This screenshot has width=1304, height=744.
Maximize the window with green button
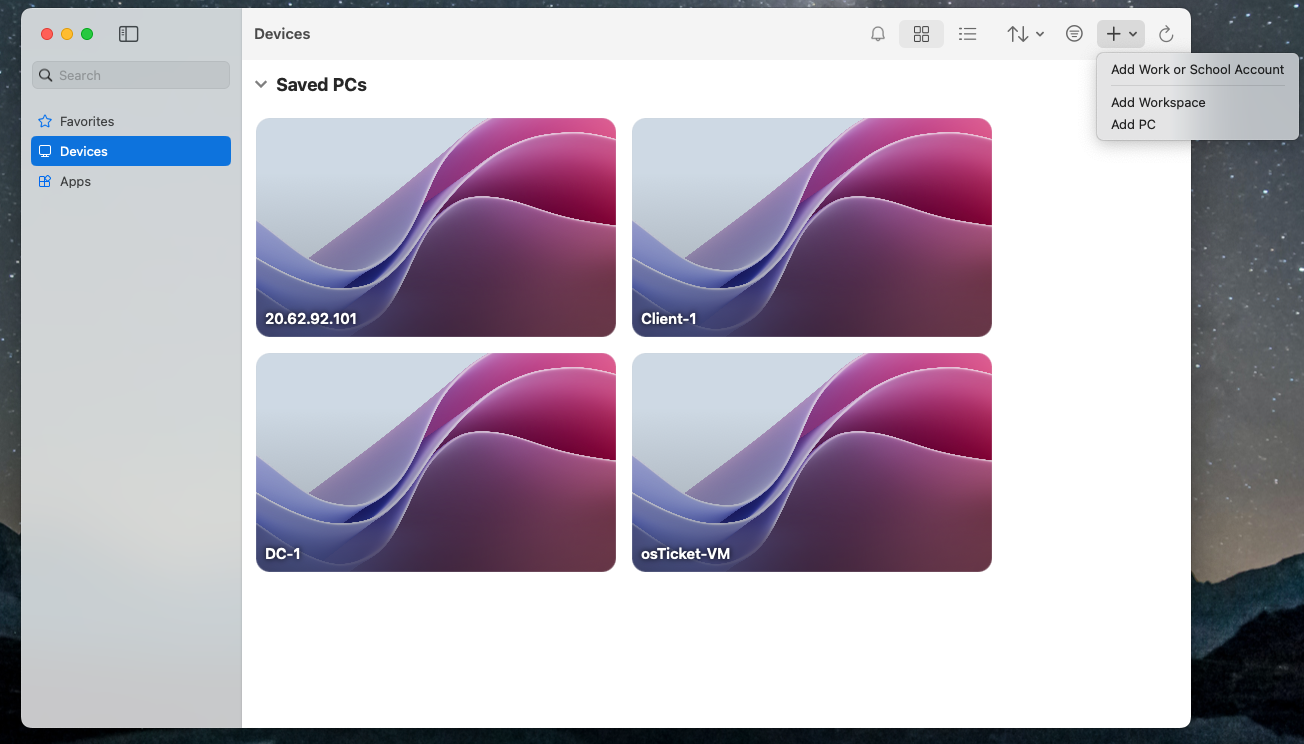point(87,34)
